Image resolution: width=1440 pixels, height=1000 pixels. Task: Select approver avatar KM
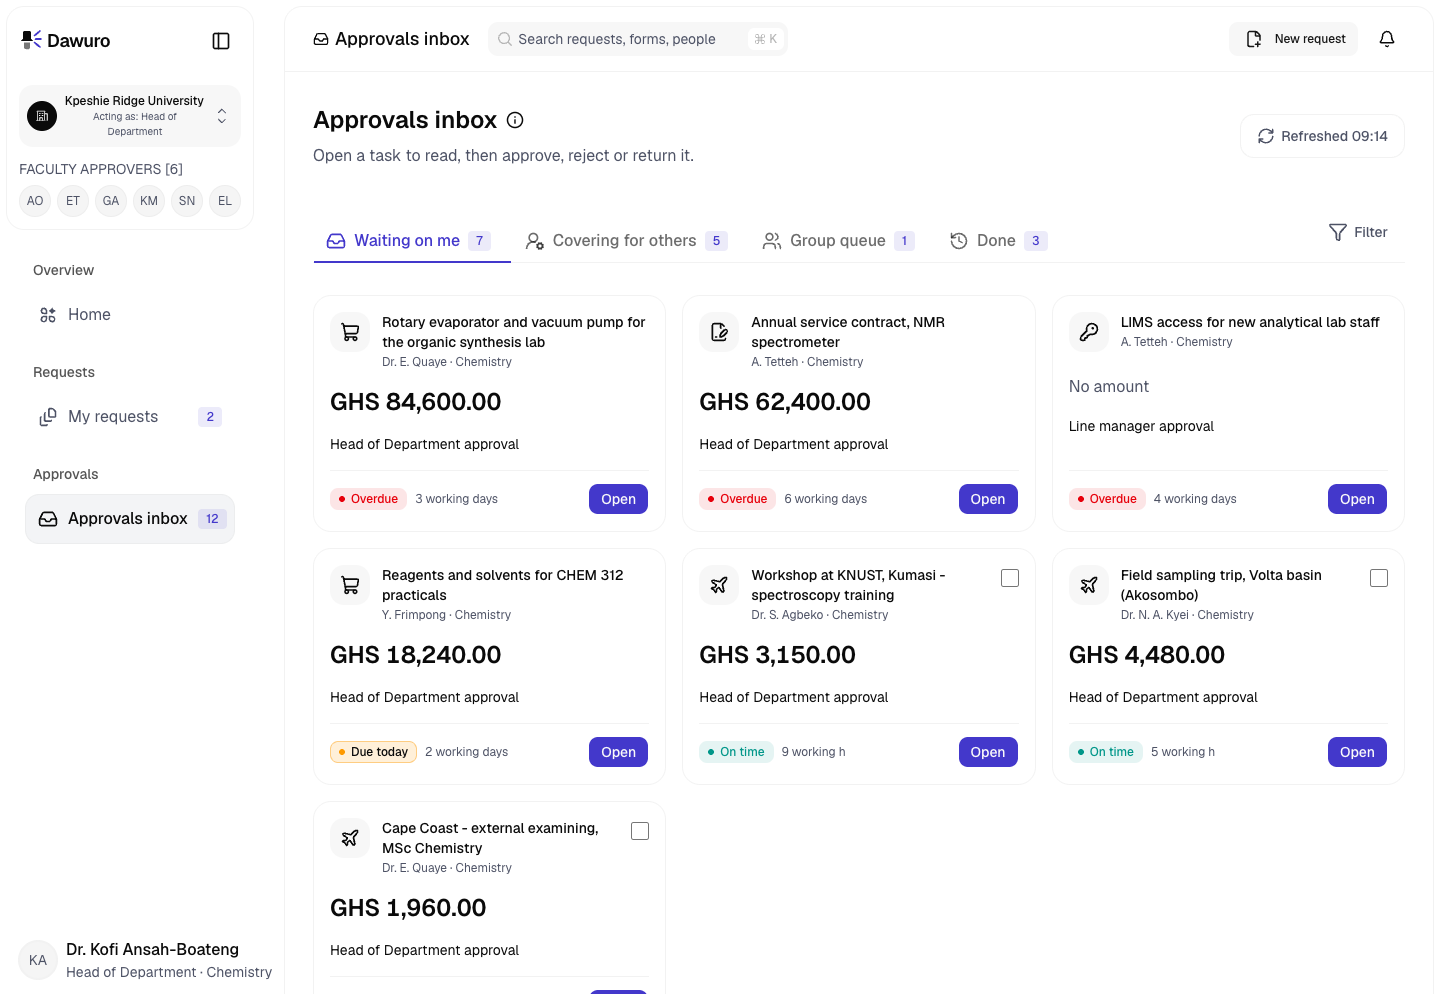tap(149, 201)
